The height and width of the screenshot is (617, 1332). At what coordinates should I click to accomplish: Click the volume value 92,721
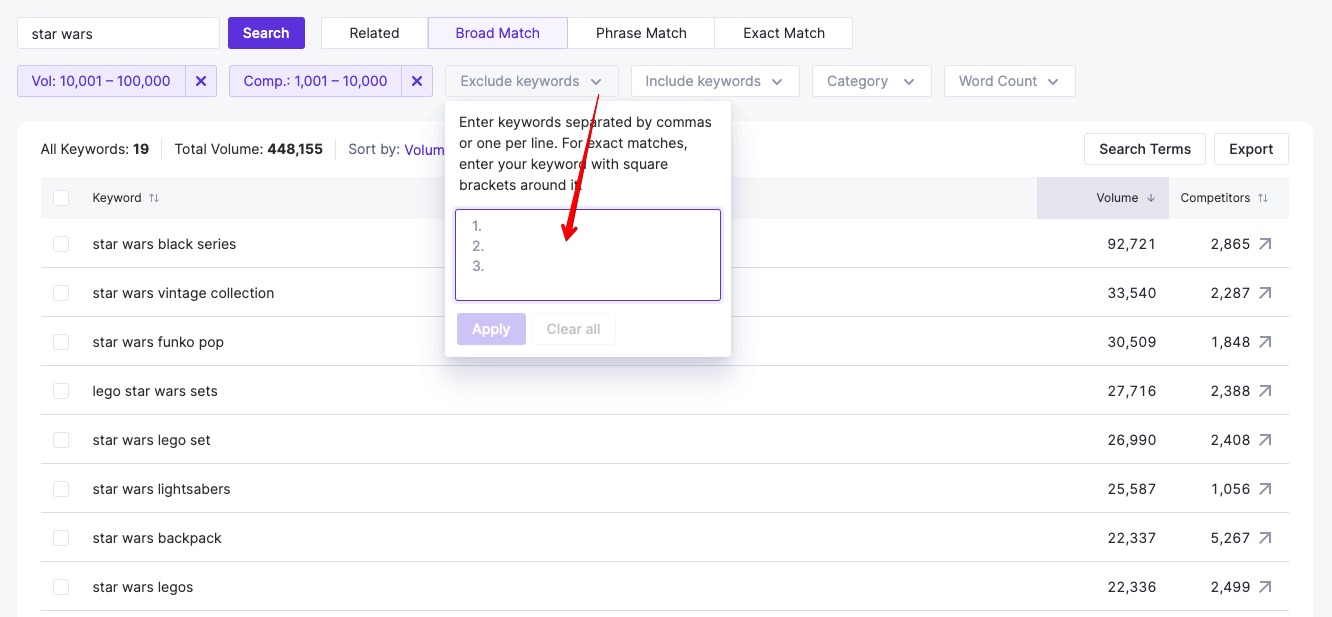1132,244
